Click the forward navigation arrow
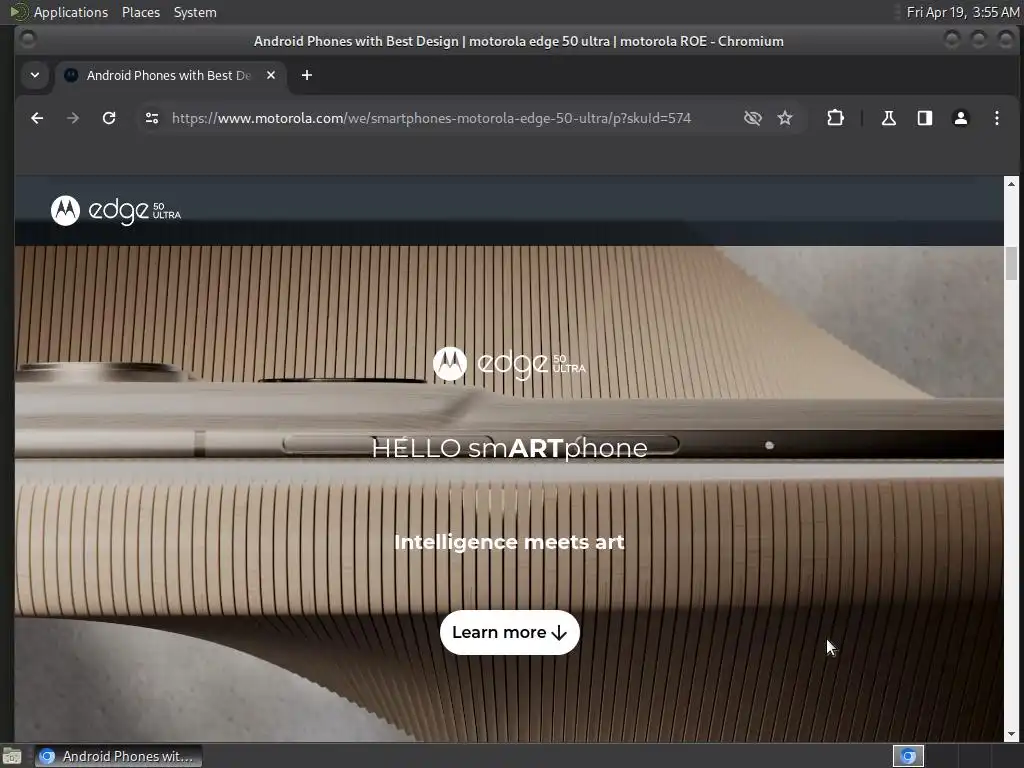The width and height of the screenshot is (1024, 768). 73,118
